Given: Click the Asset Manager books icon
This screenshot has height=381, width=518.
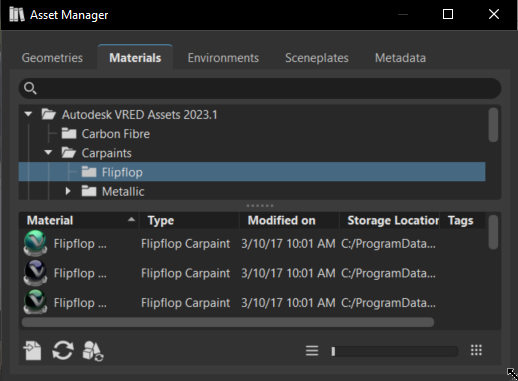Looking at the screenshot, I should (17, 14).
